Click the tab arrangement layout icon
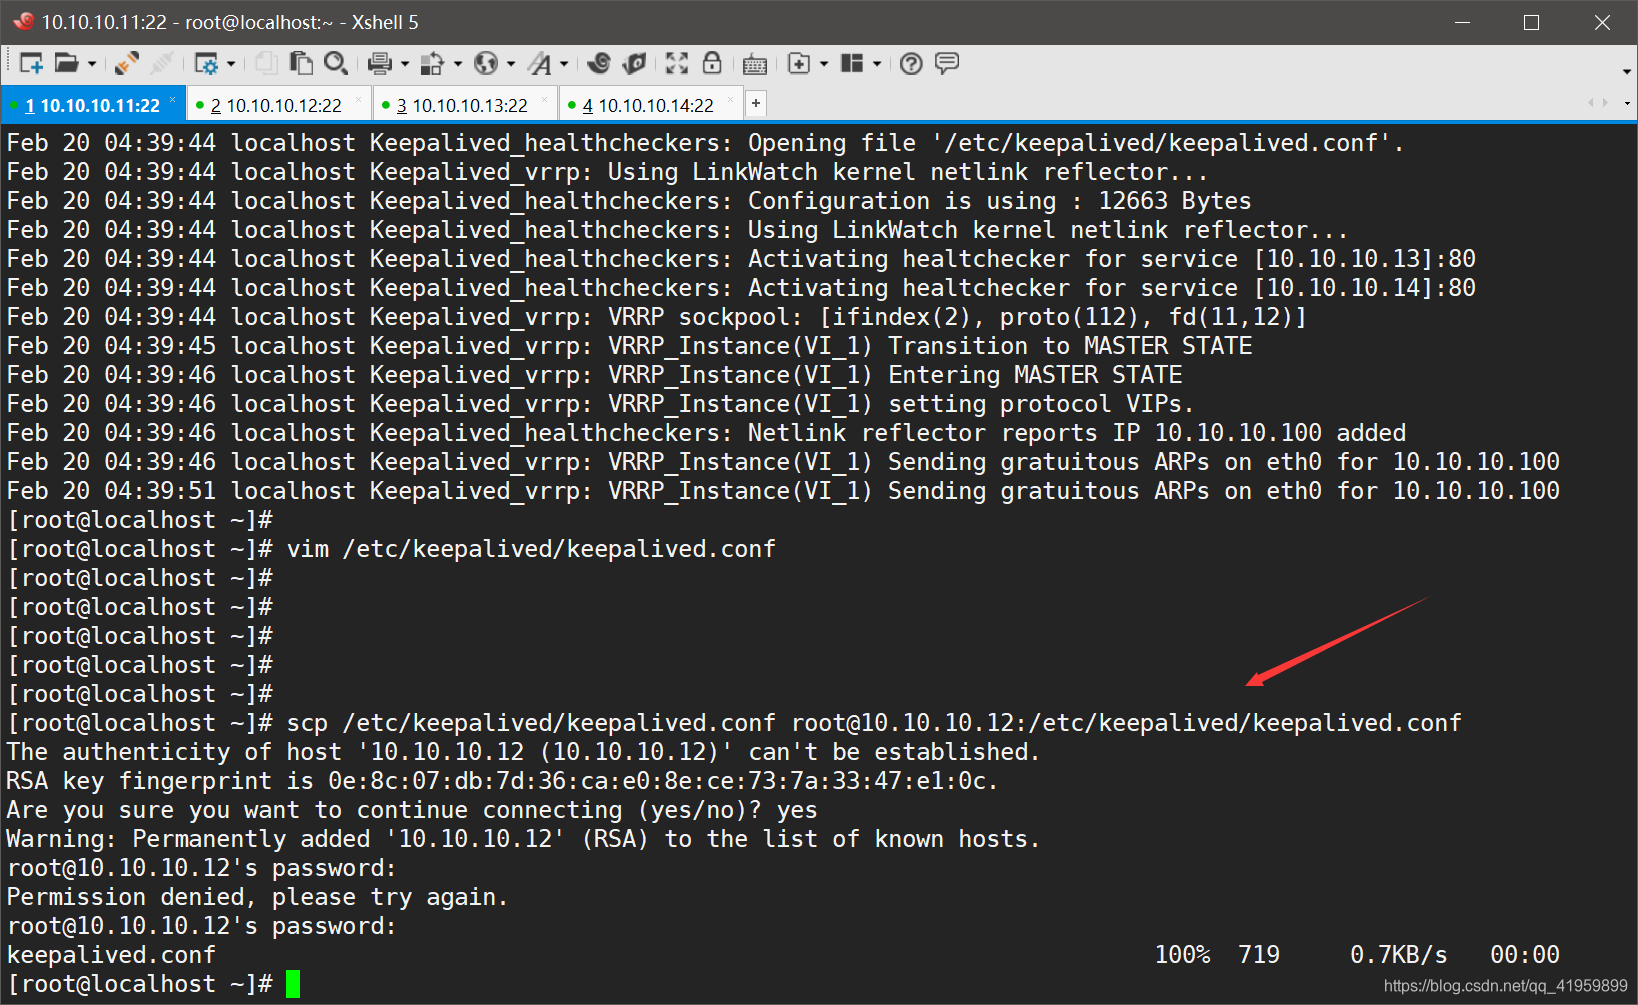The image size is (1638, 1005). (852, 64)
